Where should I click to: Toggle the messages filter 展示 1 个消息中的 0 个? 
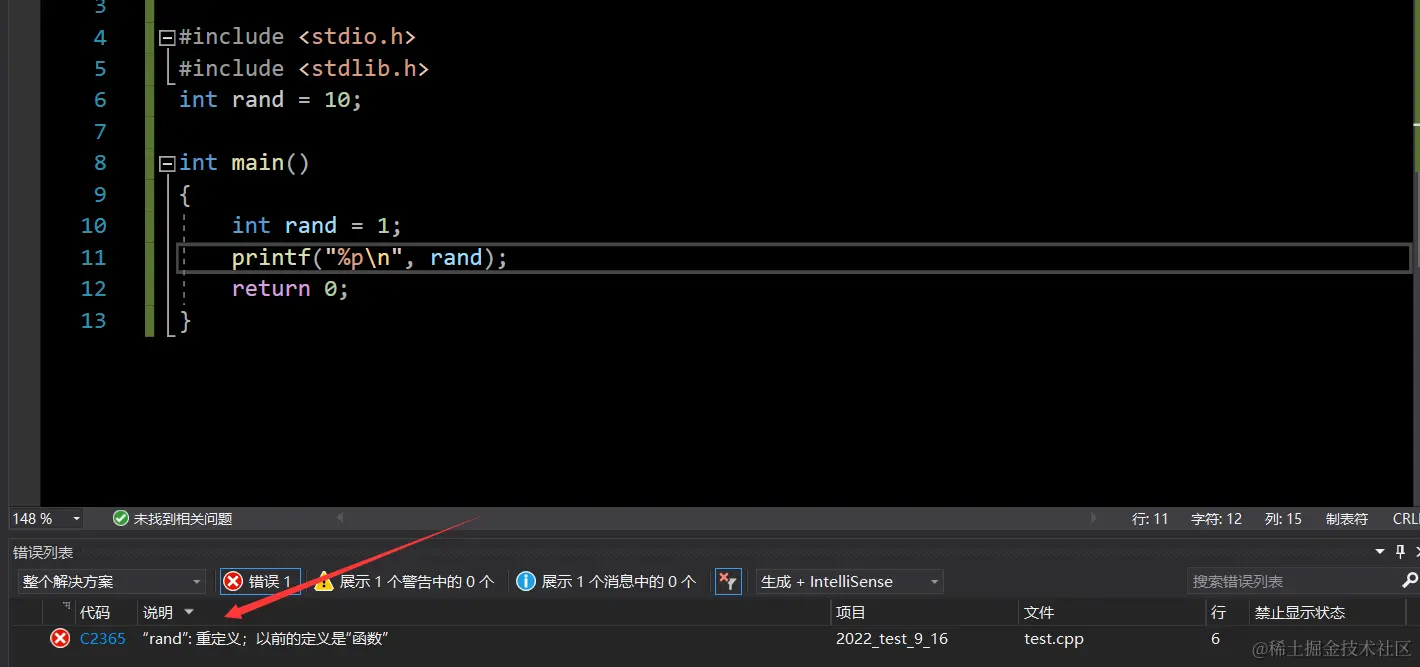[x=606, y=582]
